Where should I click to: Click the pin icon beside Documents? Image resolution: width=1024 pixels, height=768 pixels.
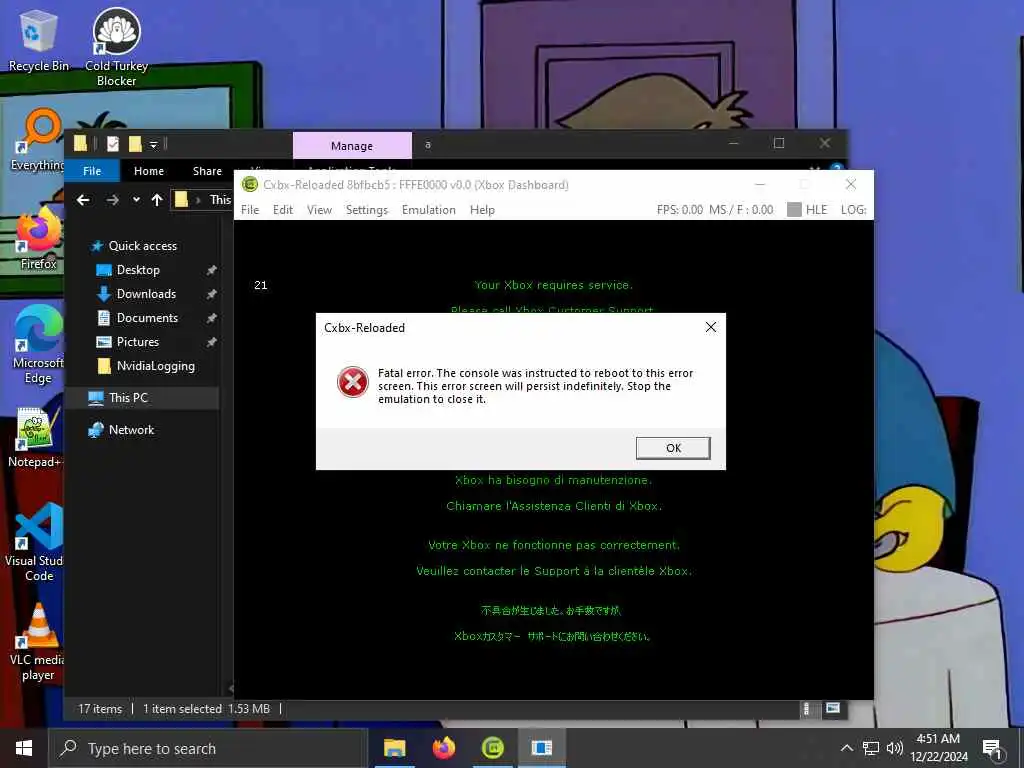pos(212,319)
